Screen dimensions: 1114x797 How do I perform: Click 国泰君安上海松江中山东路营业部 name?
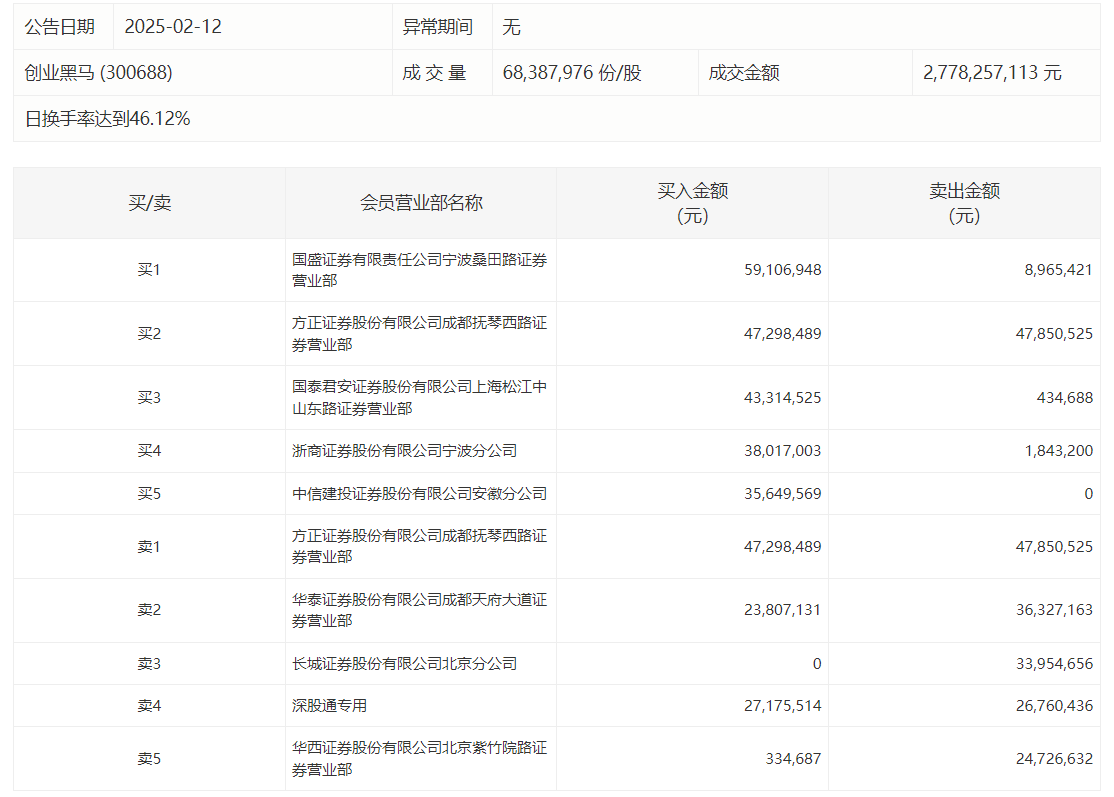click(420, 398)
